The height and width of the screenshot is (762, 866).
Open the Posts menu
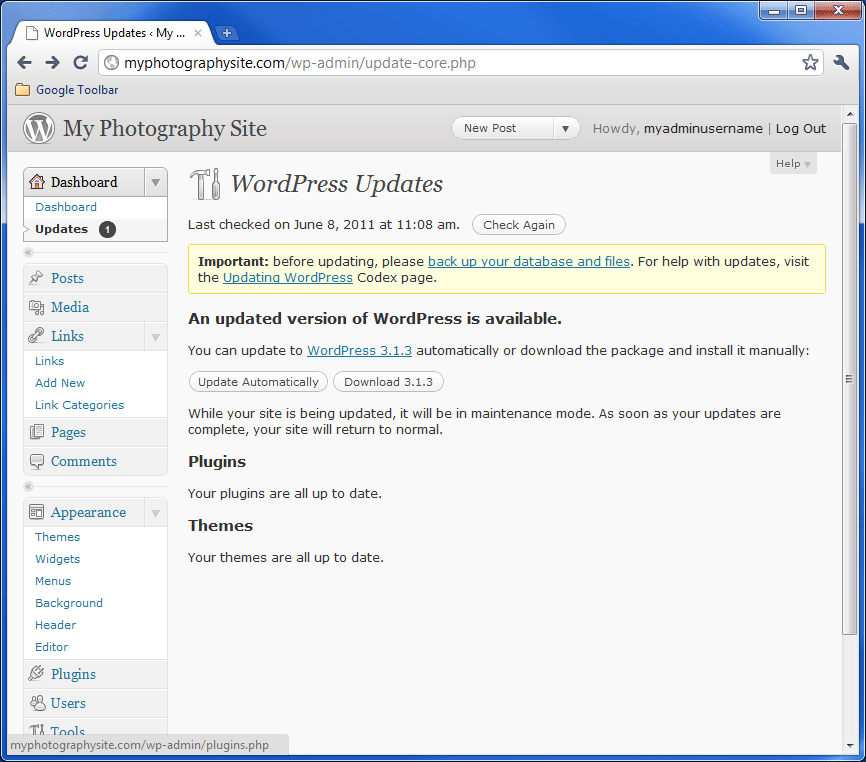(x=67, y=278)
